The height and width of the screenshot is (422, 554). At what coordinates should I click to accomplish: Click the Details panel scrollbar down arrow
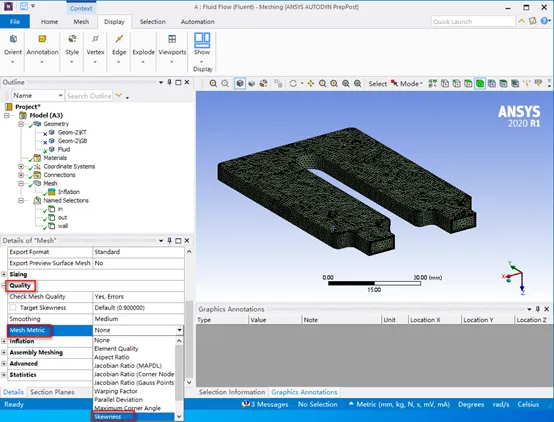[189, 382]
